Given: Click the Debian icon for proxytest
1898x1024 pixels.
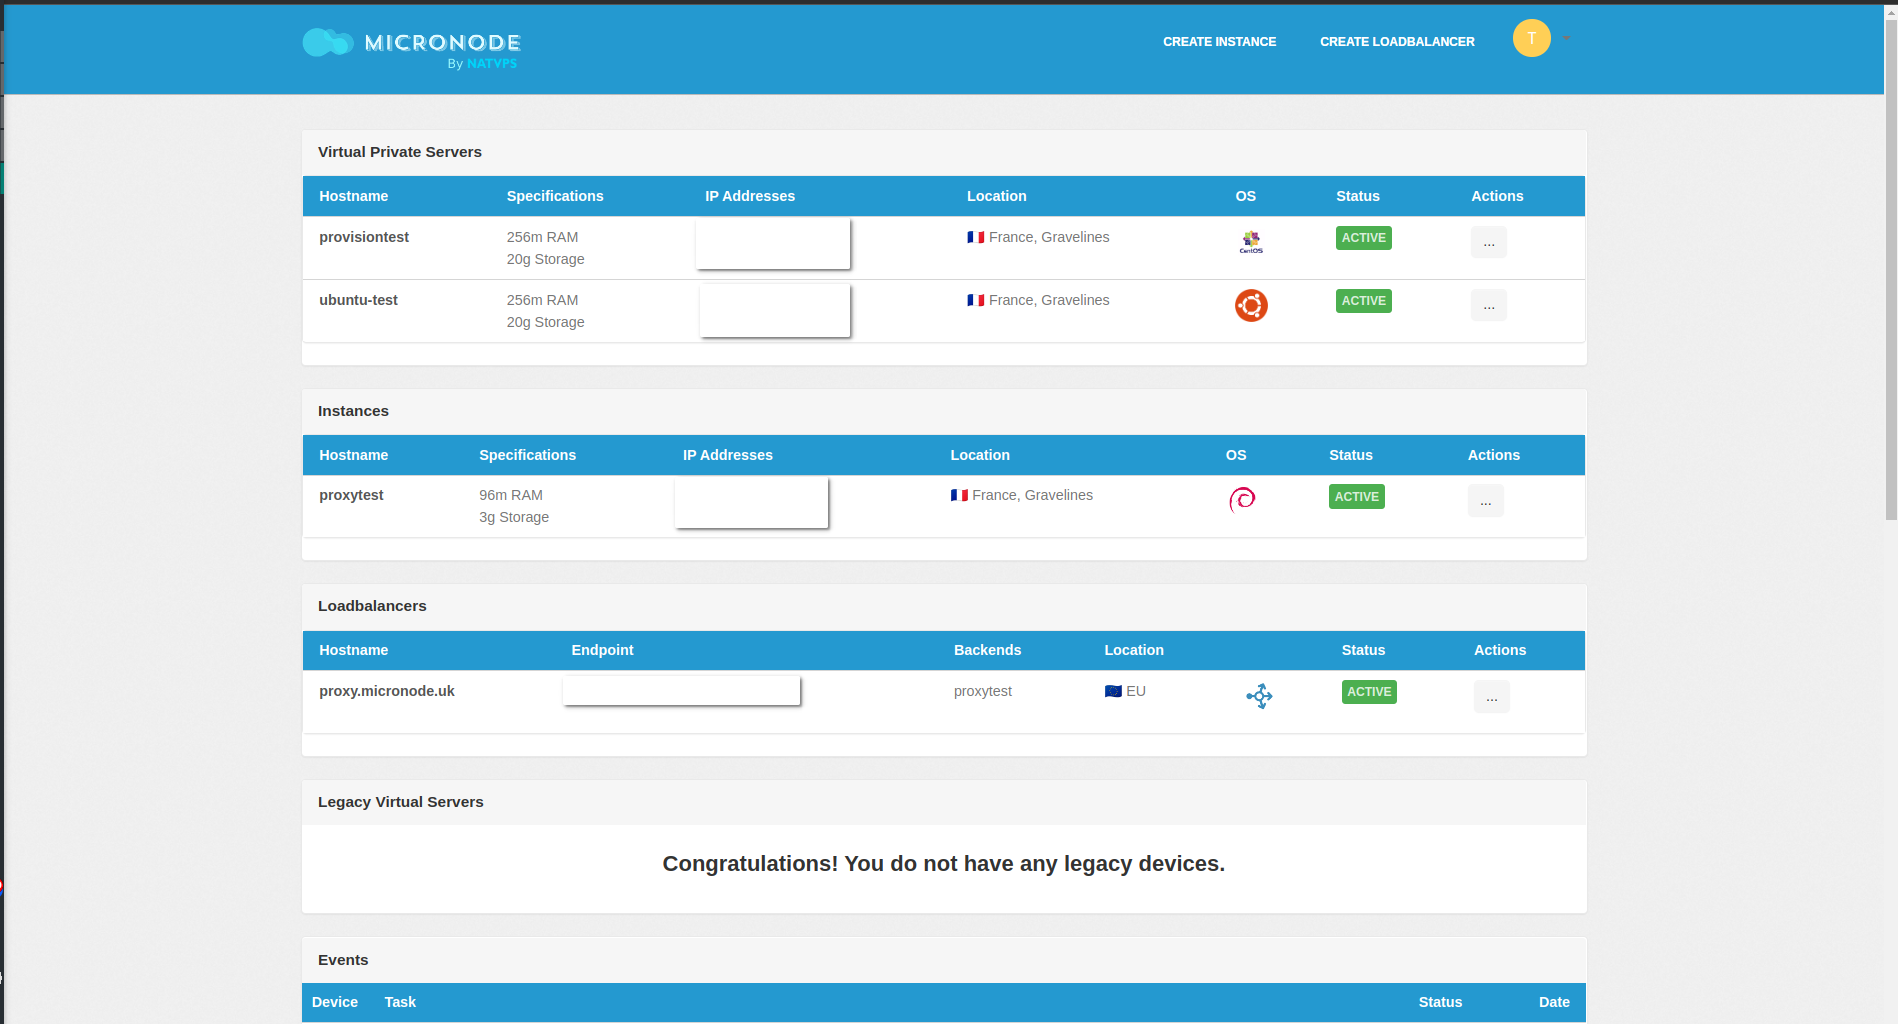Looking at the screenshot, I should click(1242, 499).
